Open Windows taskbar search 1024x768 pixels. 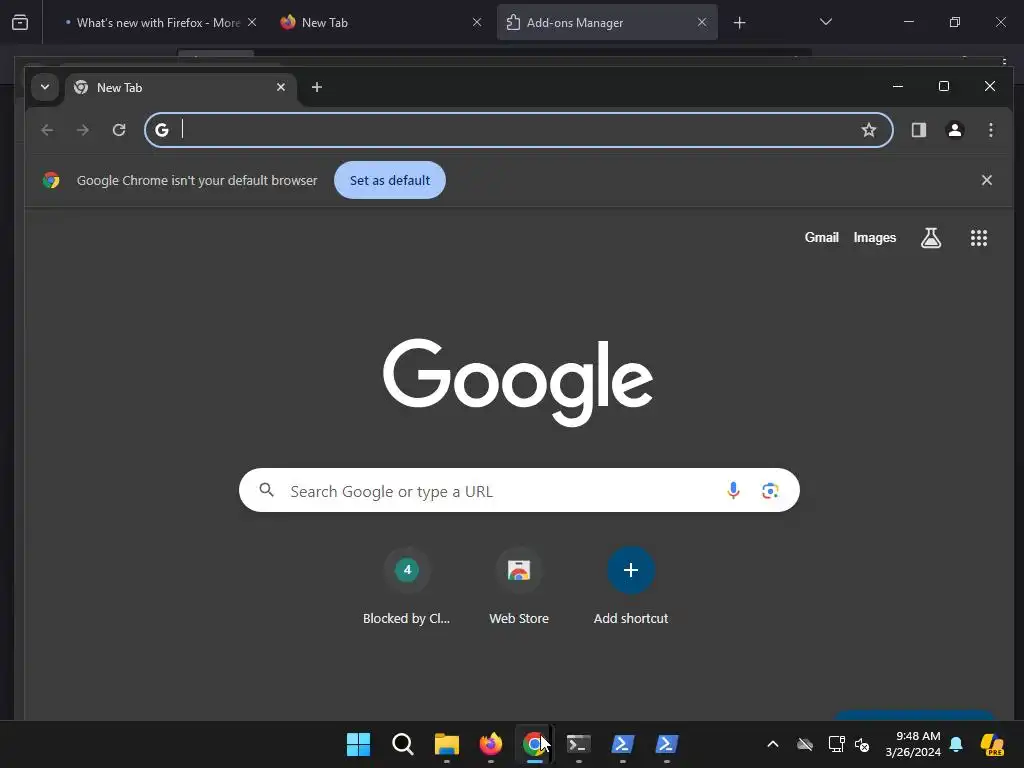click(x=402, y=744)
